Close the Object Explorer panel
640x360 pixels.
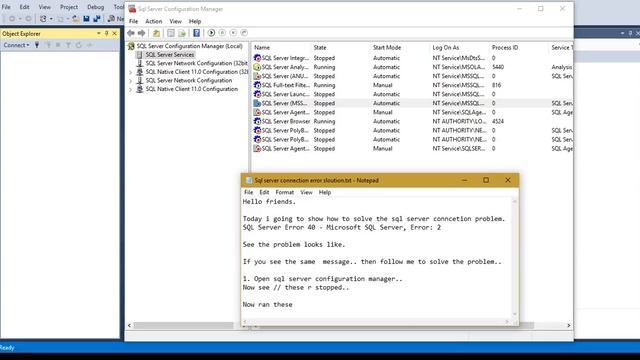115,33
